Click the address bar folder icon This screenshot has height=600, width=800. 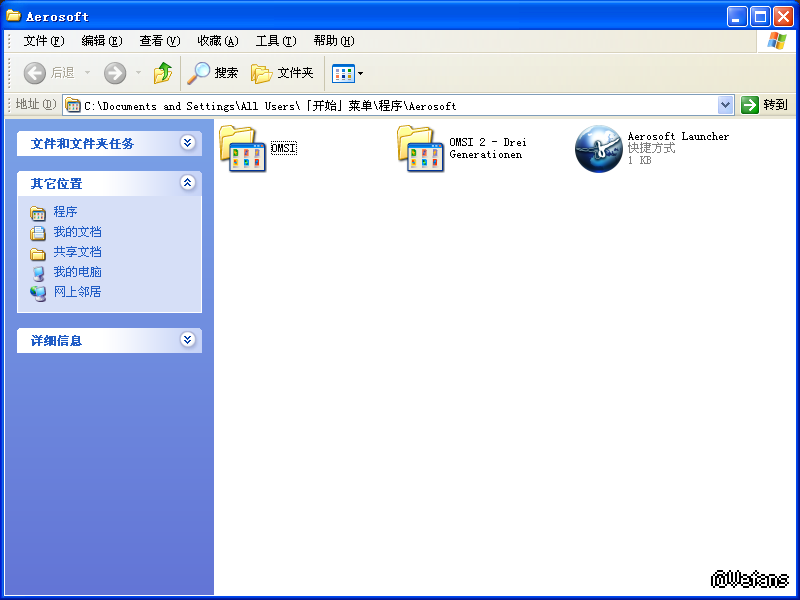coord(73,105)
